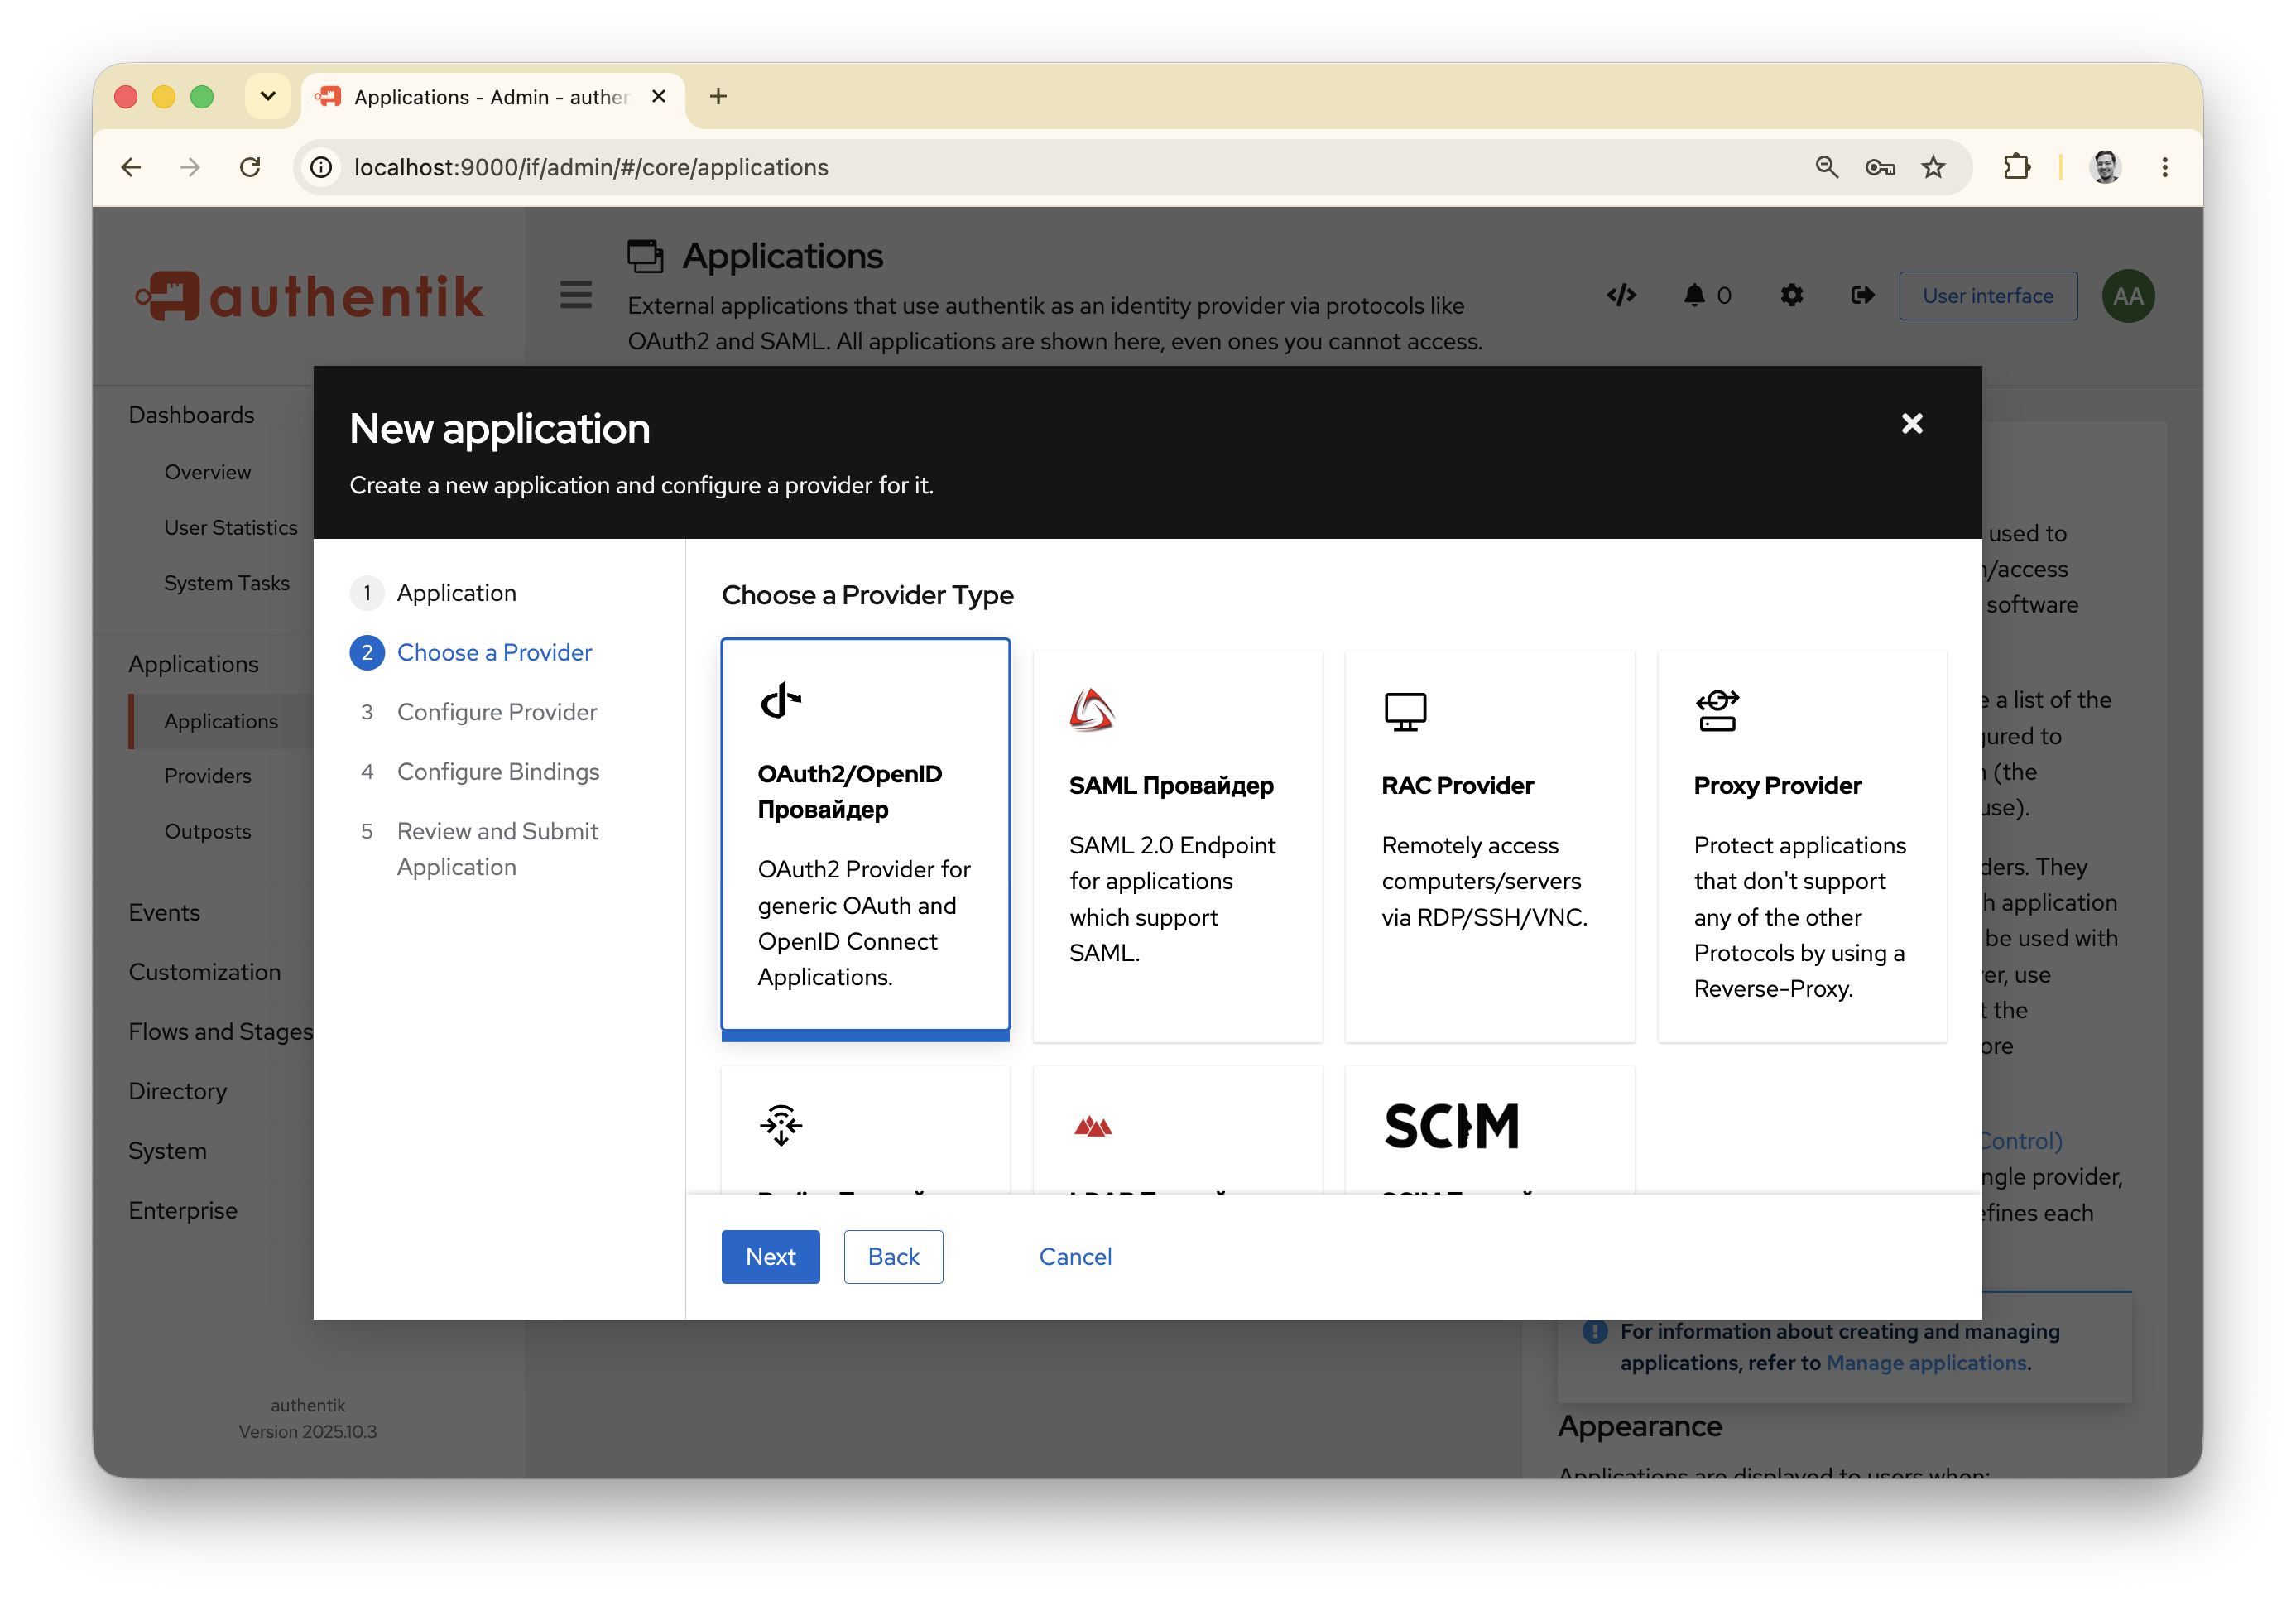Bookmark this page with the star
Screen dimensions: 2296x1601
[x=1933, y=167]
